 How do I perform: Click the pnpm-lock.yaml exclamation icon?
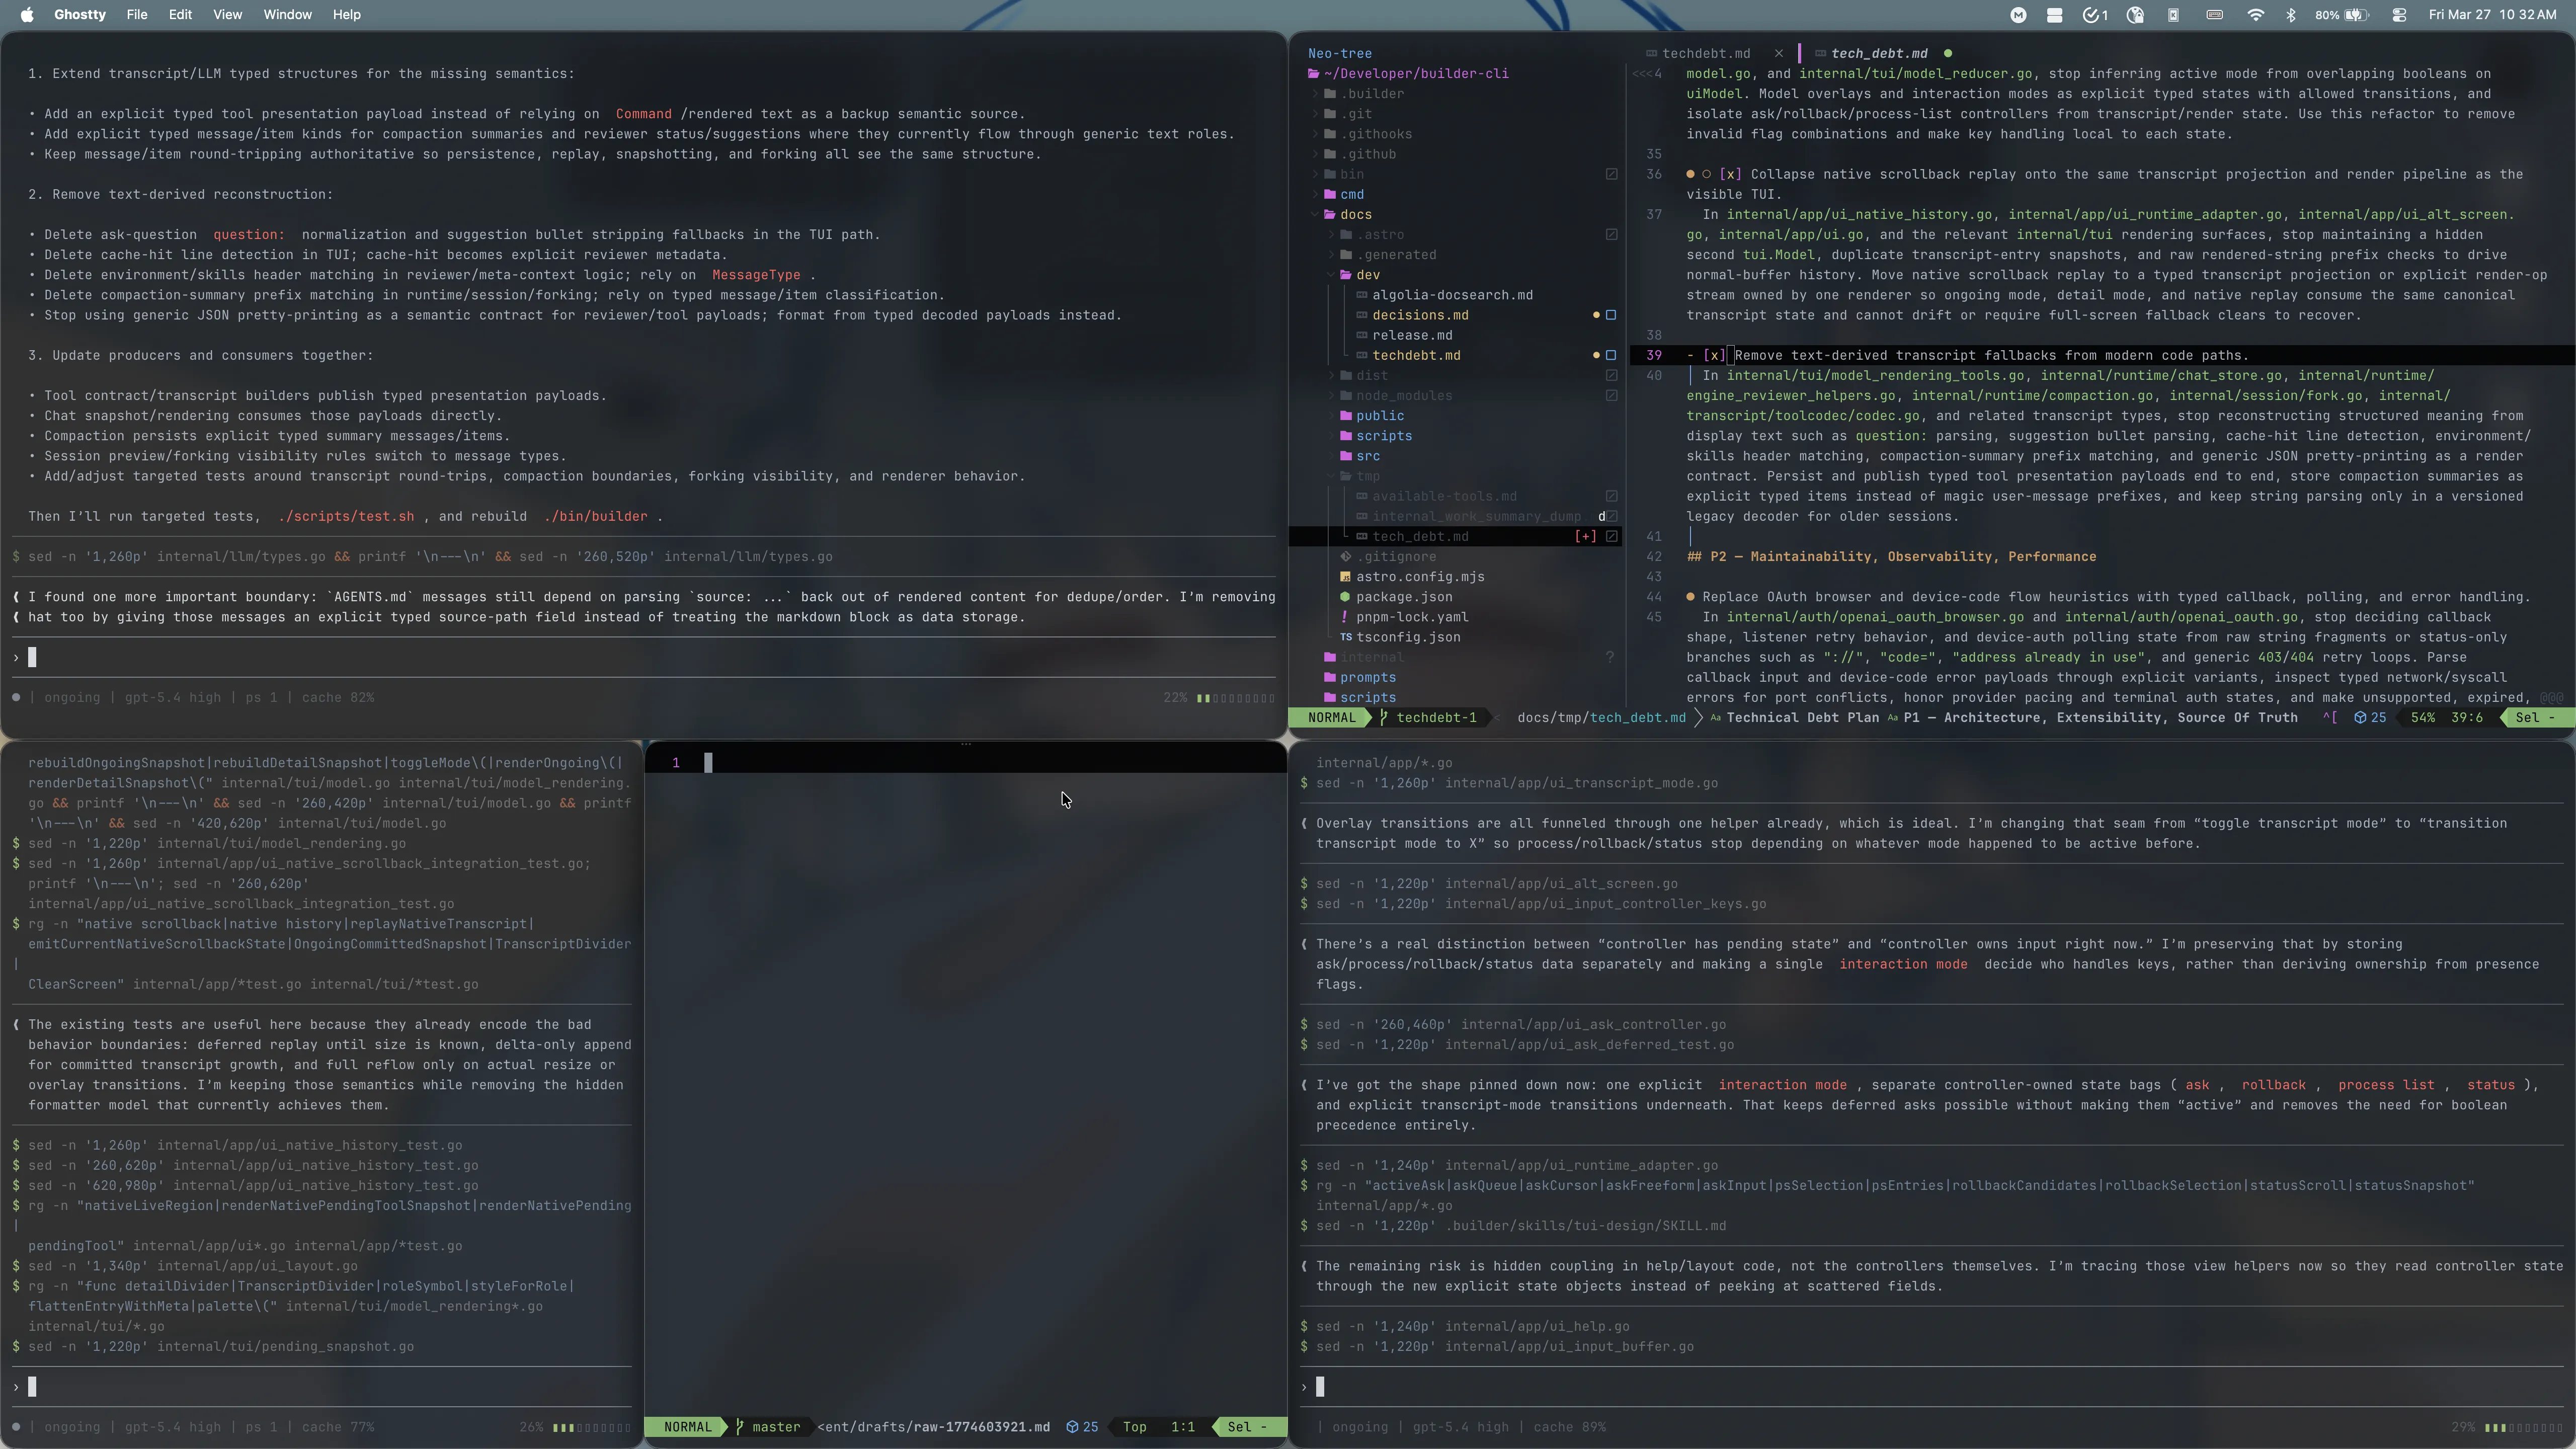point(1345,617)
